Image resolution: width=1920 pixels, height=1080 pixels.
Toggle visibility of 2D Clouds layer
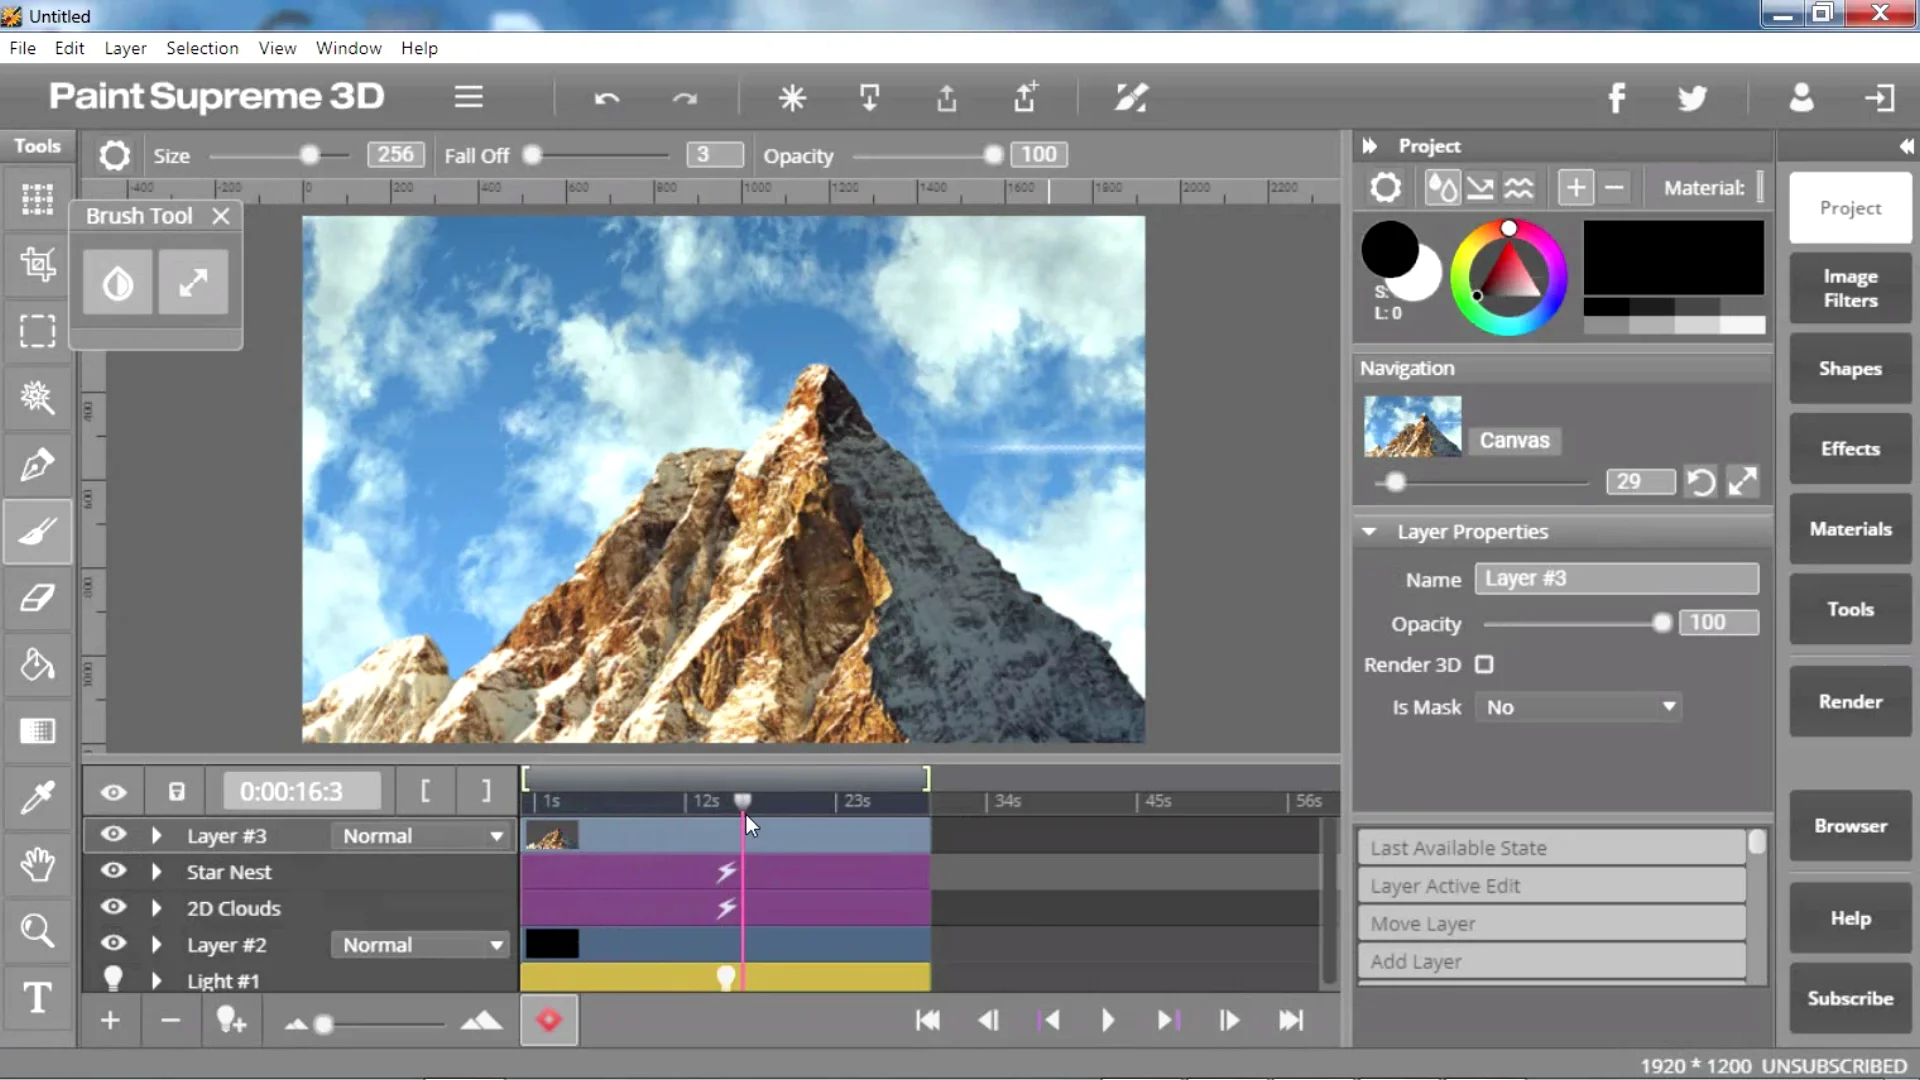[114, 907]
